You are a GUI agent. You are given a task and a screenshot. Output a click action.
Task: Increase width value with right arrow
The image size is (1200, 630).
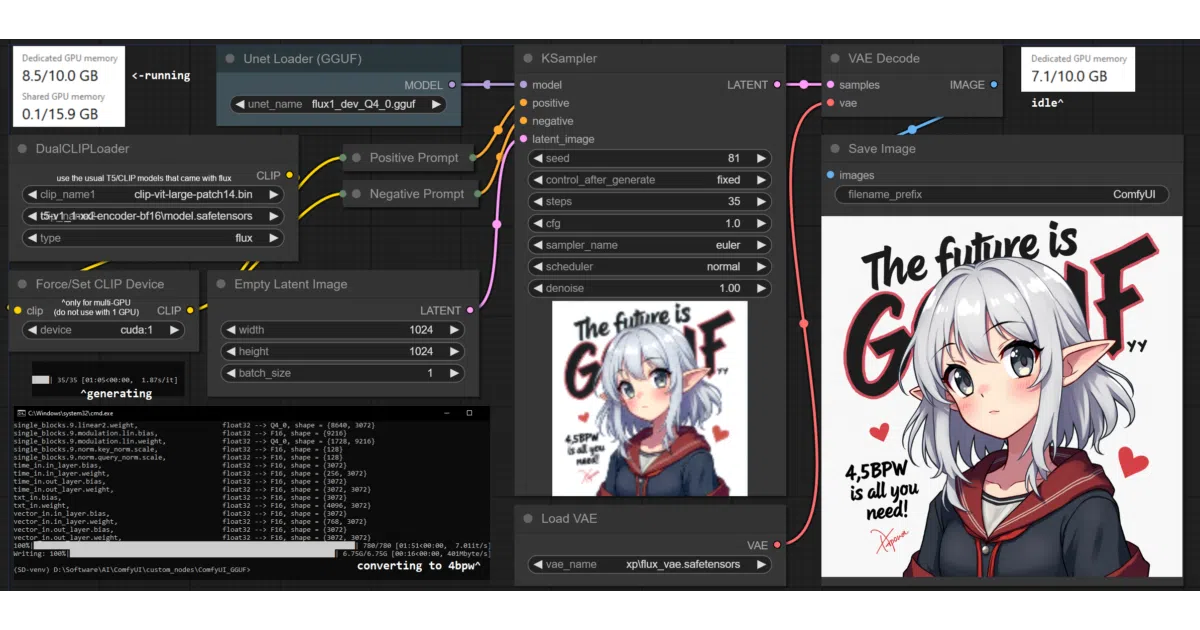pos(454,330)
